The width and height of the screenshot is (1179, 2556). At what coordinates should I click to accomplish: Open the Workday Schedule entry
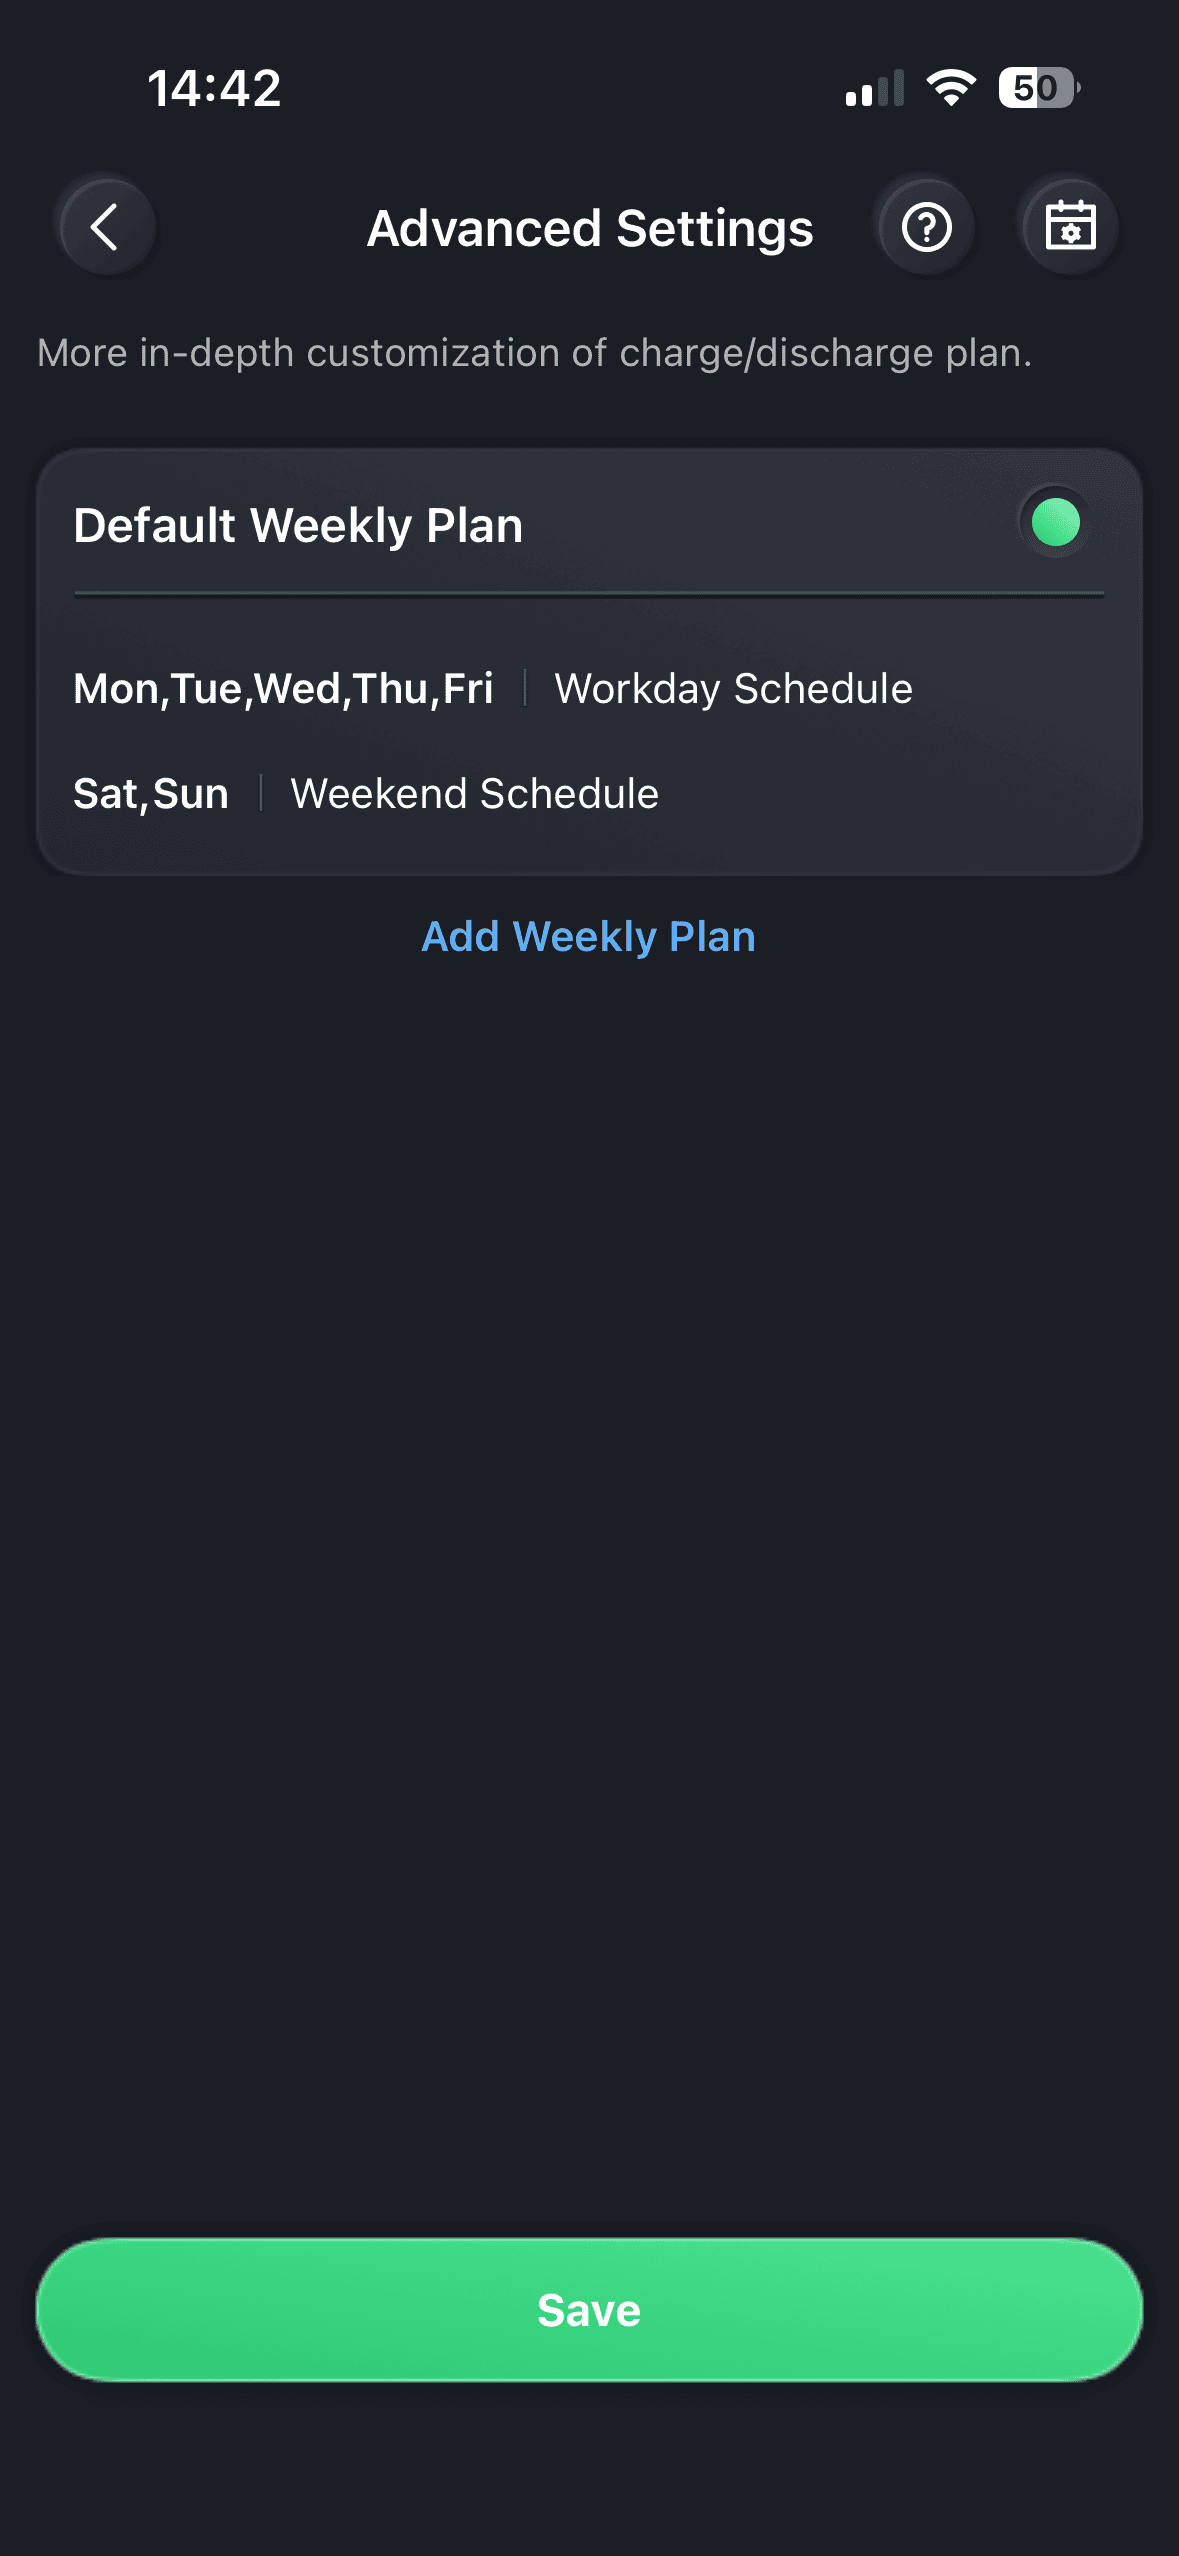pos(733,689)
